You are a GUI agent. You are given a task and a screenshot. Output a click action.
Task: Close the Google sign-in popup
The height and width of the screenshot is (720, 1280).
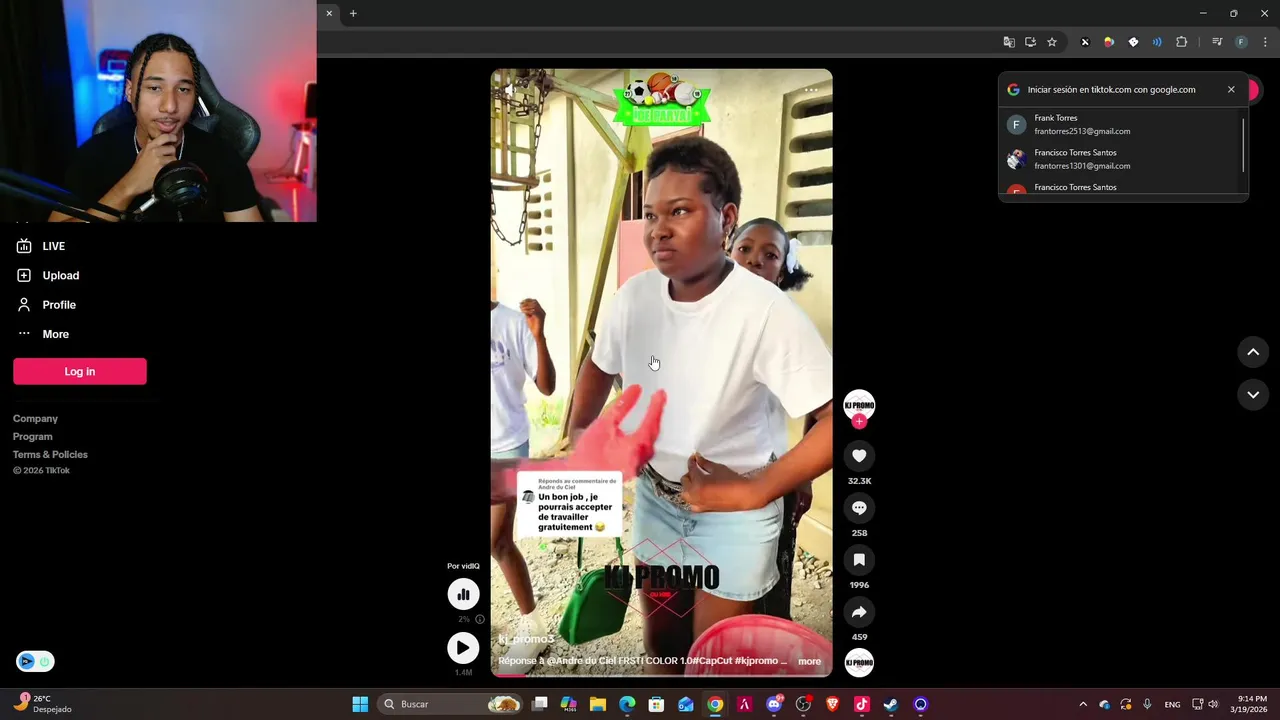pyautogui.click(x=1231, y=89)
